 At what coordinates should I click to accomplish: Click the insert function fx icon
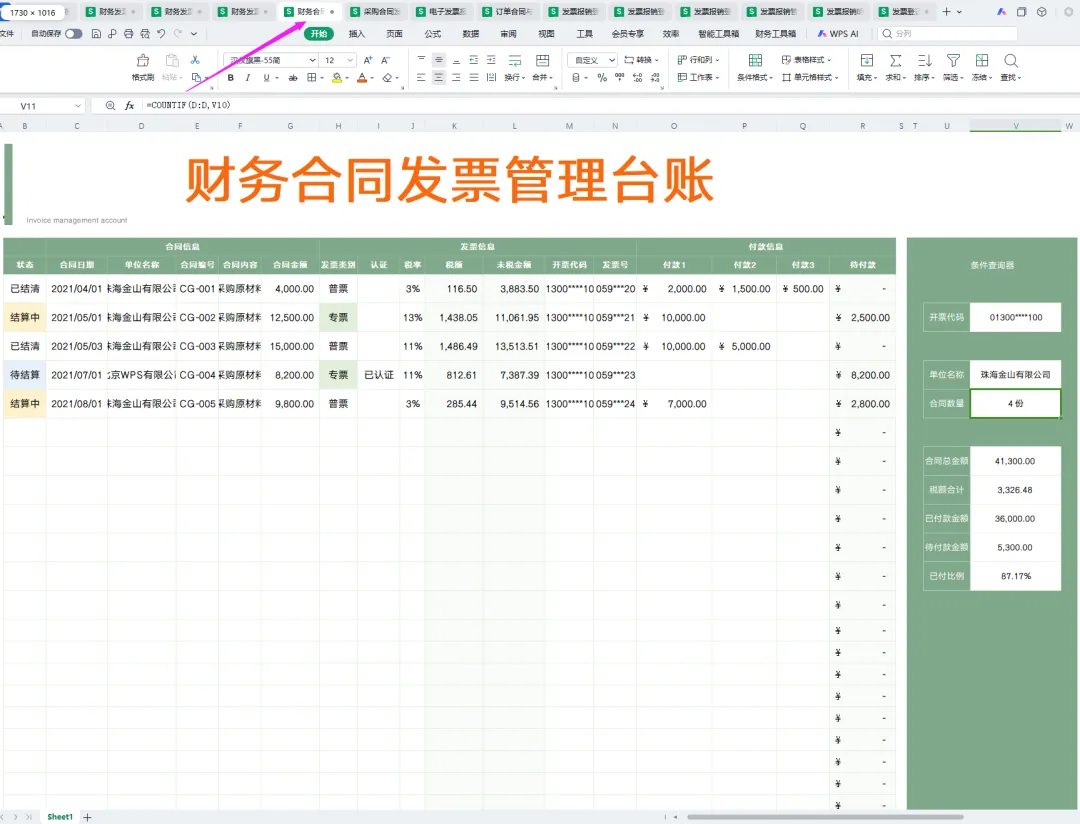click(x=129, y=105)
